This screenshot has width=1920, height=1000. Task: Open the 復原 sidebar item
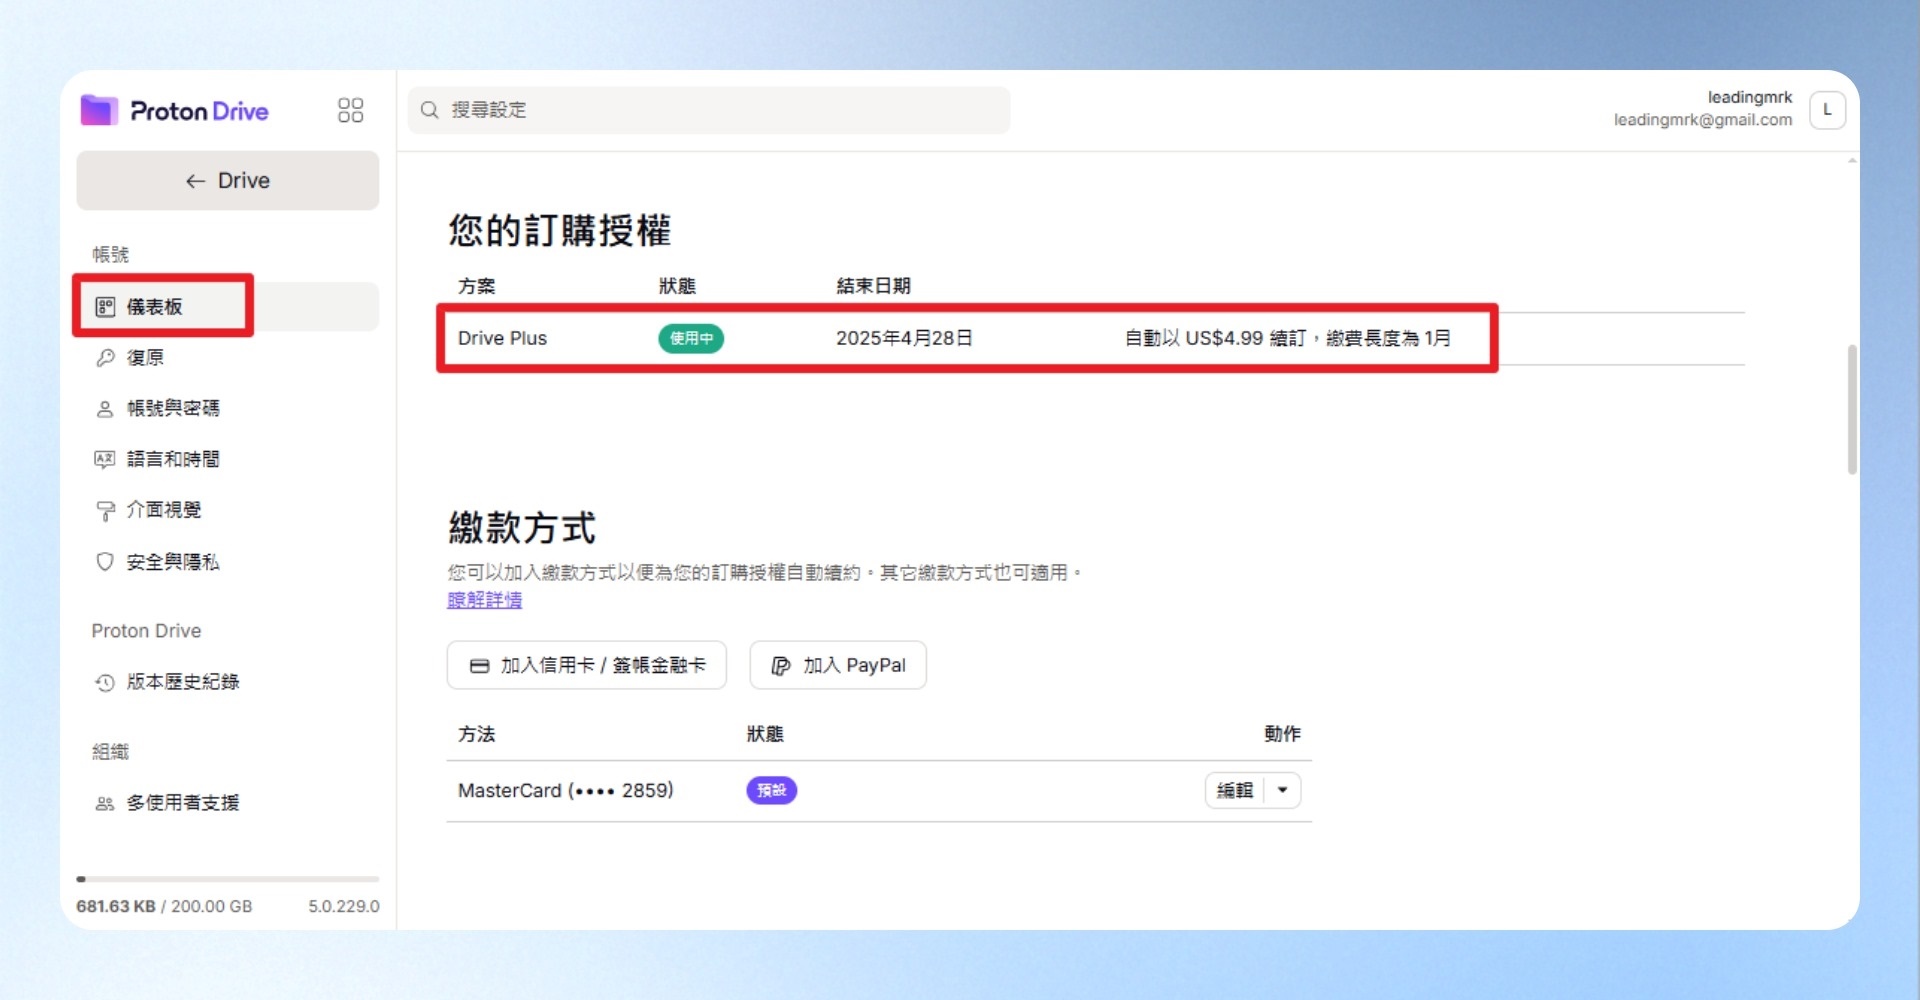click(x=228, y=358)
